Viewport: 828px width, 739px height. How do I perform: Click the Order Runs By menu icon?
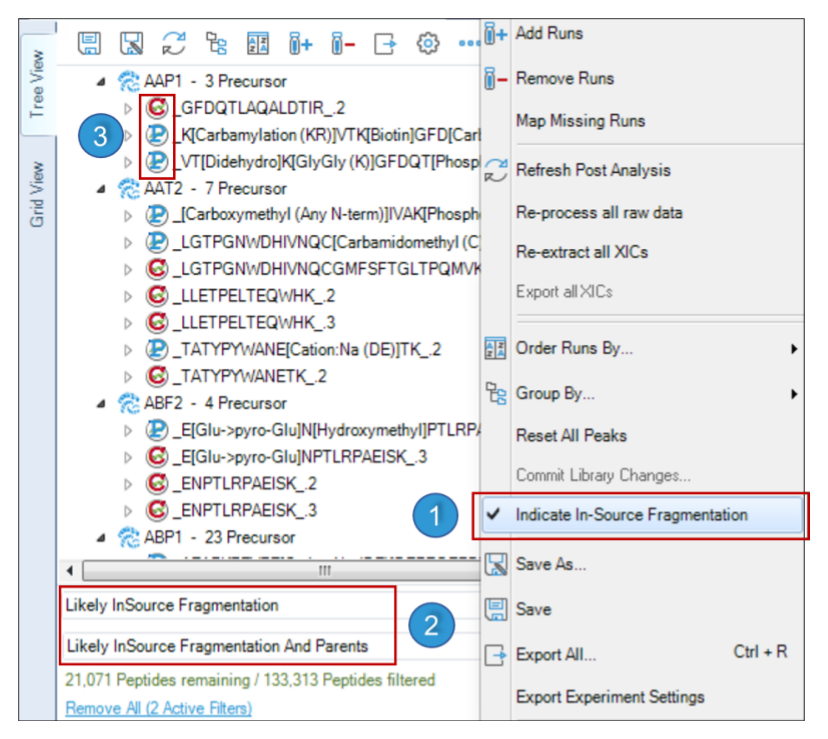point(495,348)
